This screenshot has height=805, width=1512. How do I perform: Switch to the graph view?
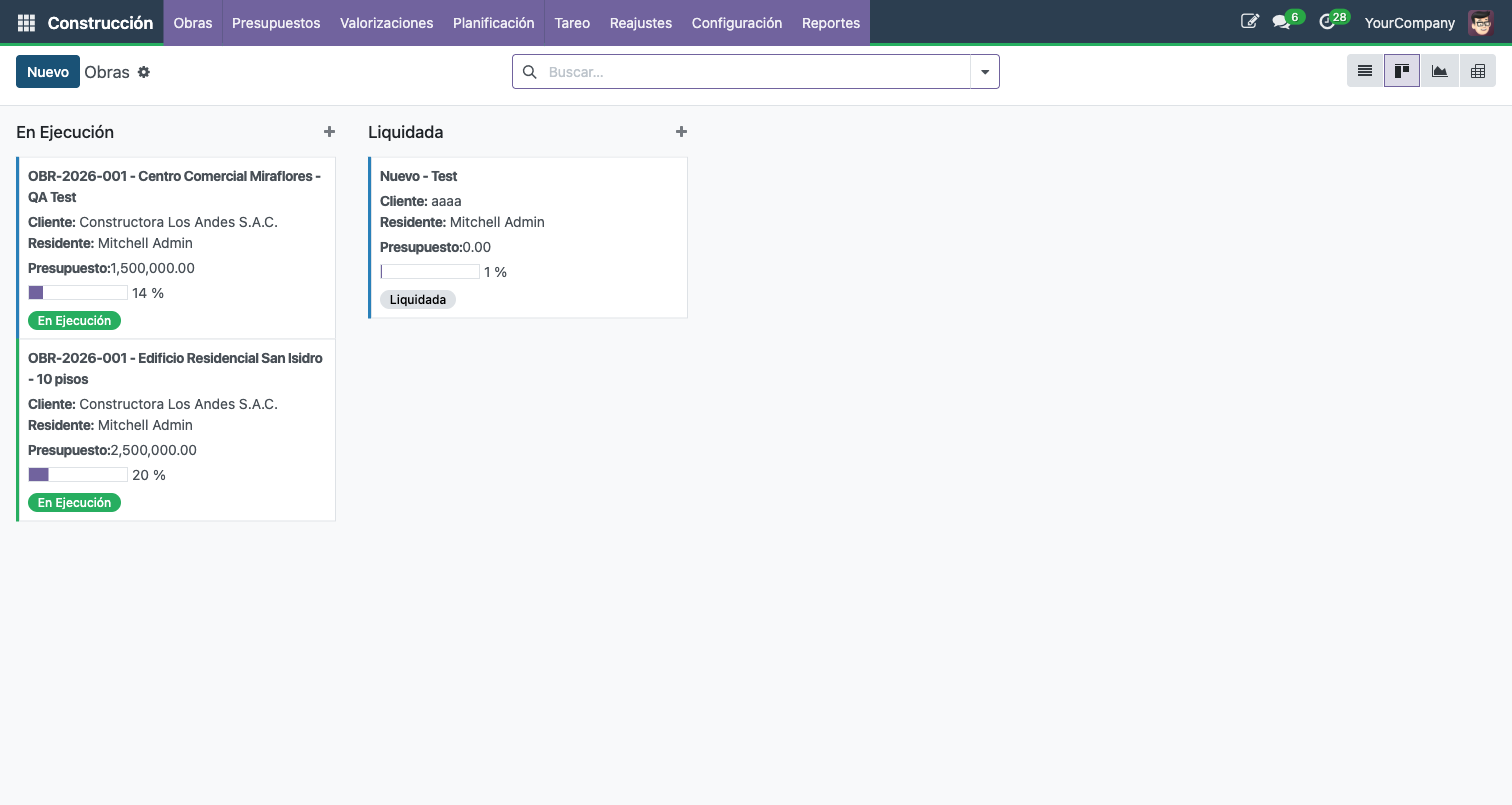coord(1440,70)
